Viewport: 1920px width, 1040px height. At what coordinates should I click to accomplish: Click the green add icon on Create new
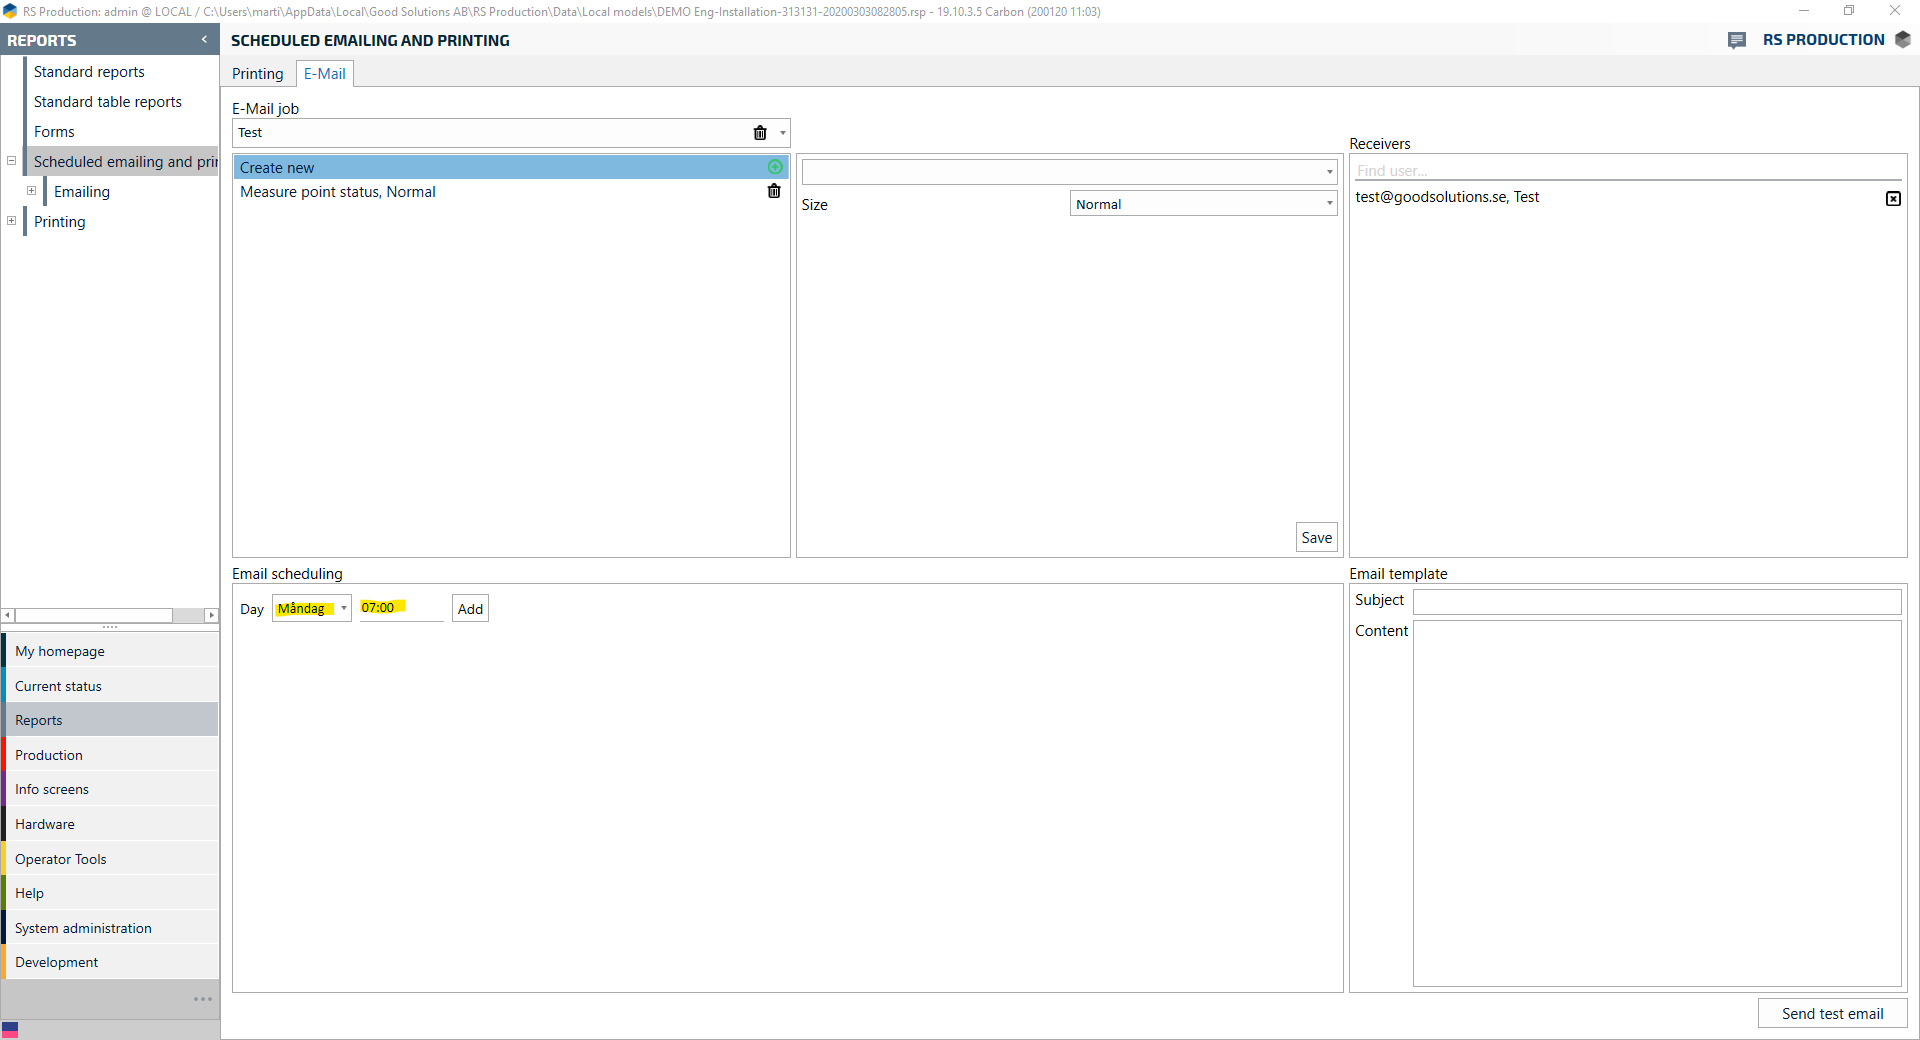(775, 167)
